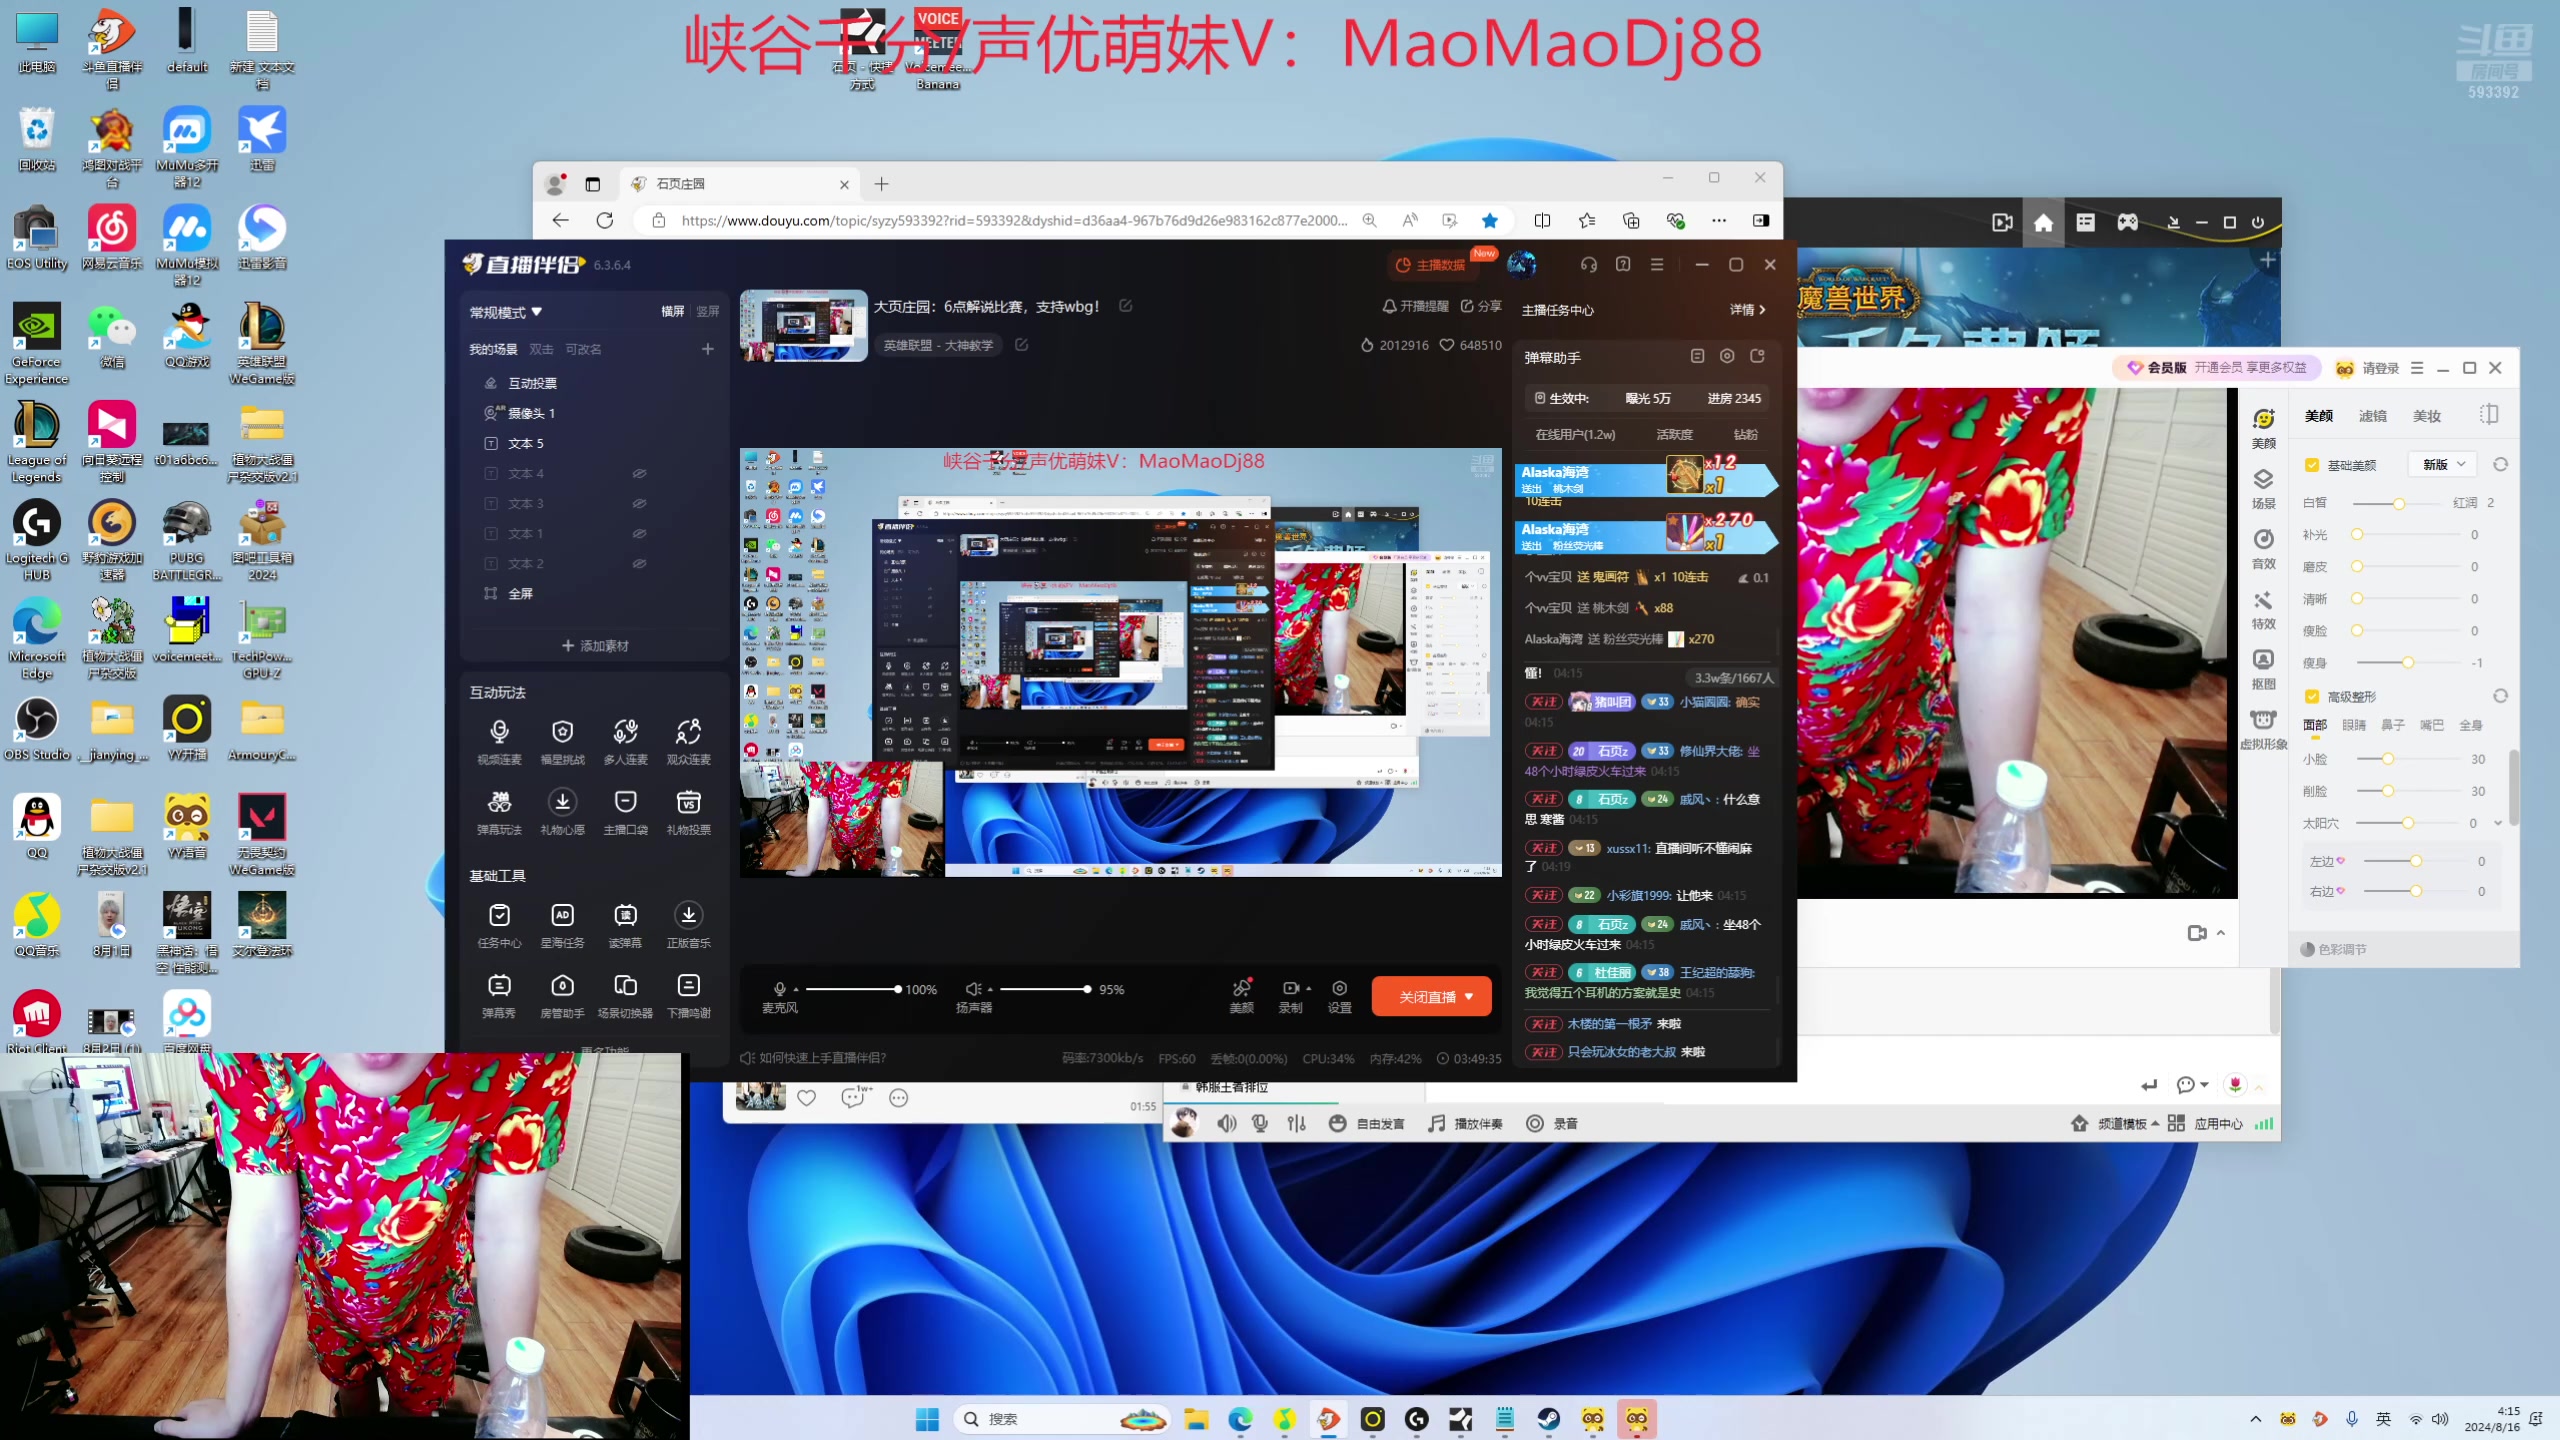Open the 礼物心愿 gift wish tool
This screenshot has width=2560, height=1440.
(x=562, y=812)
